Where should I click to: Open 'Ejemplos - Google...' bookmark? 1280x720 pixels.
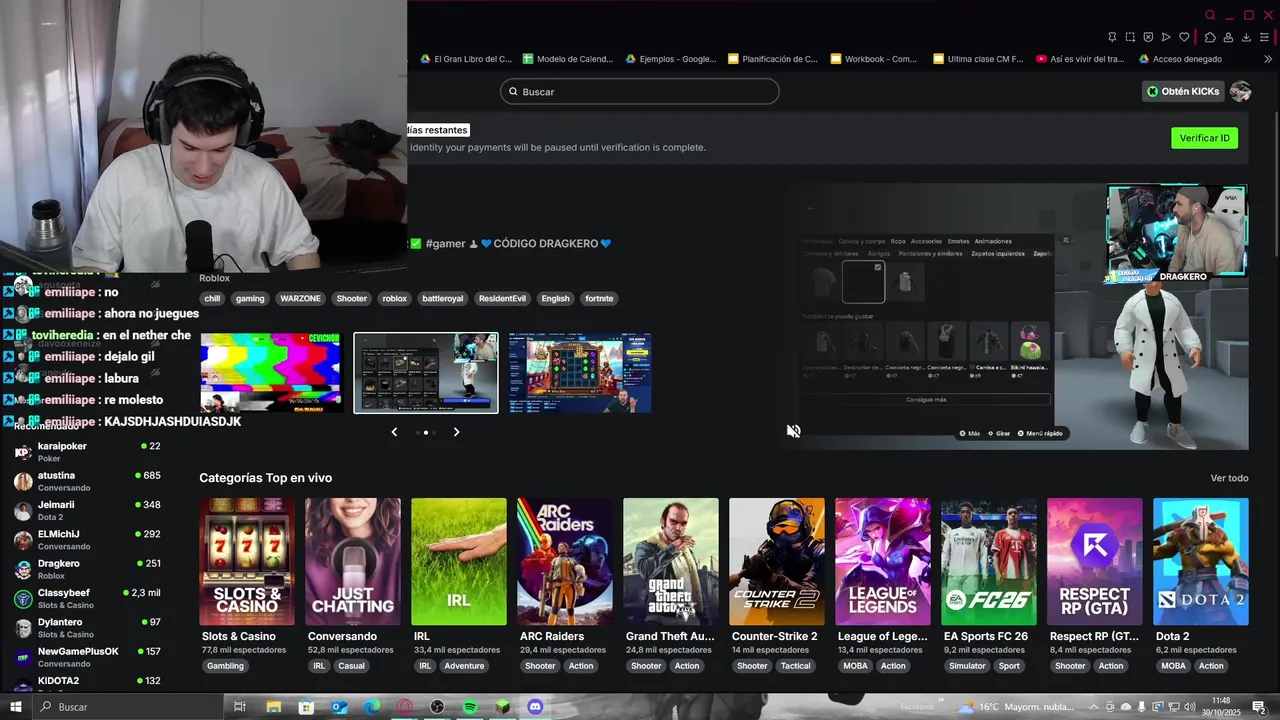[671, 59]
